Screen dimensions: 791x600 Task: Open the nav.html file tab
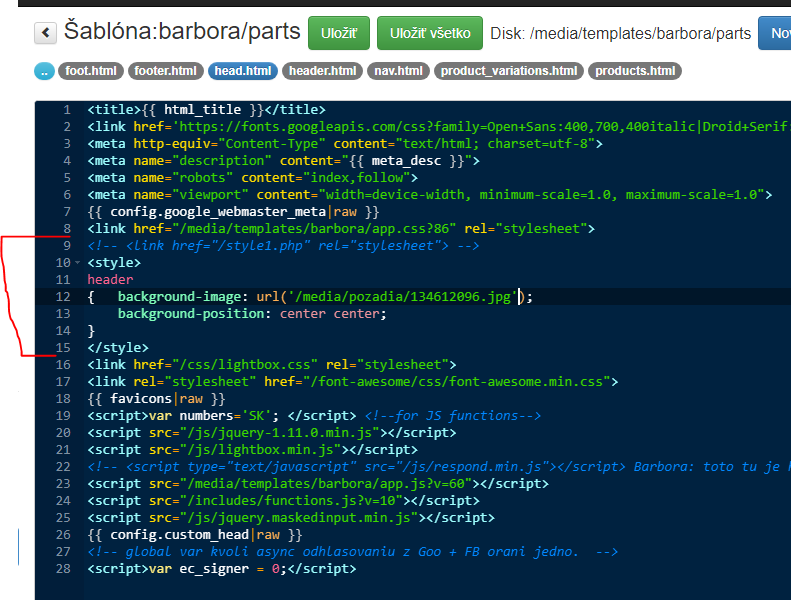tap(398, 71)
